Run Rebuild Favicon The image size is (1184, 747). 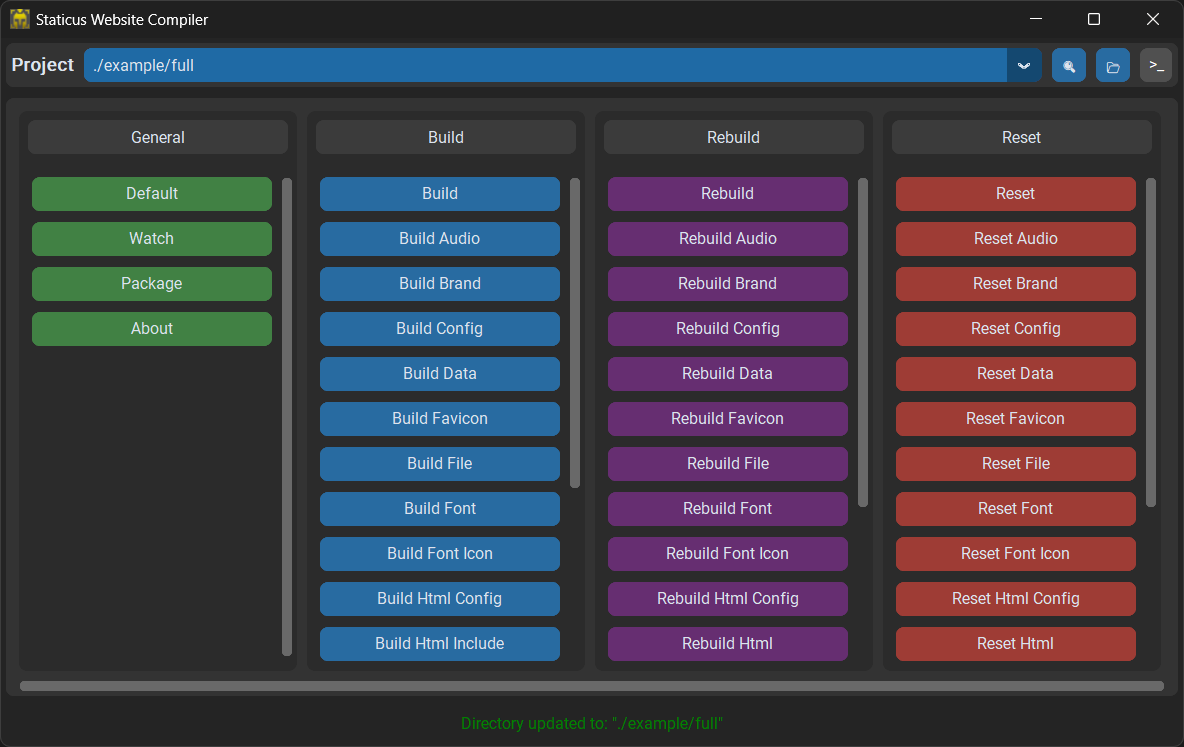pos(728,418)
